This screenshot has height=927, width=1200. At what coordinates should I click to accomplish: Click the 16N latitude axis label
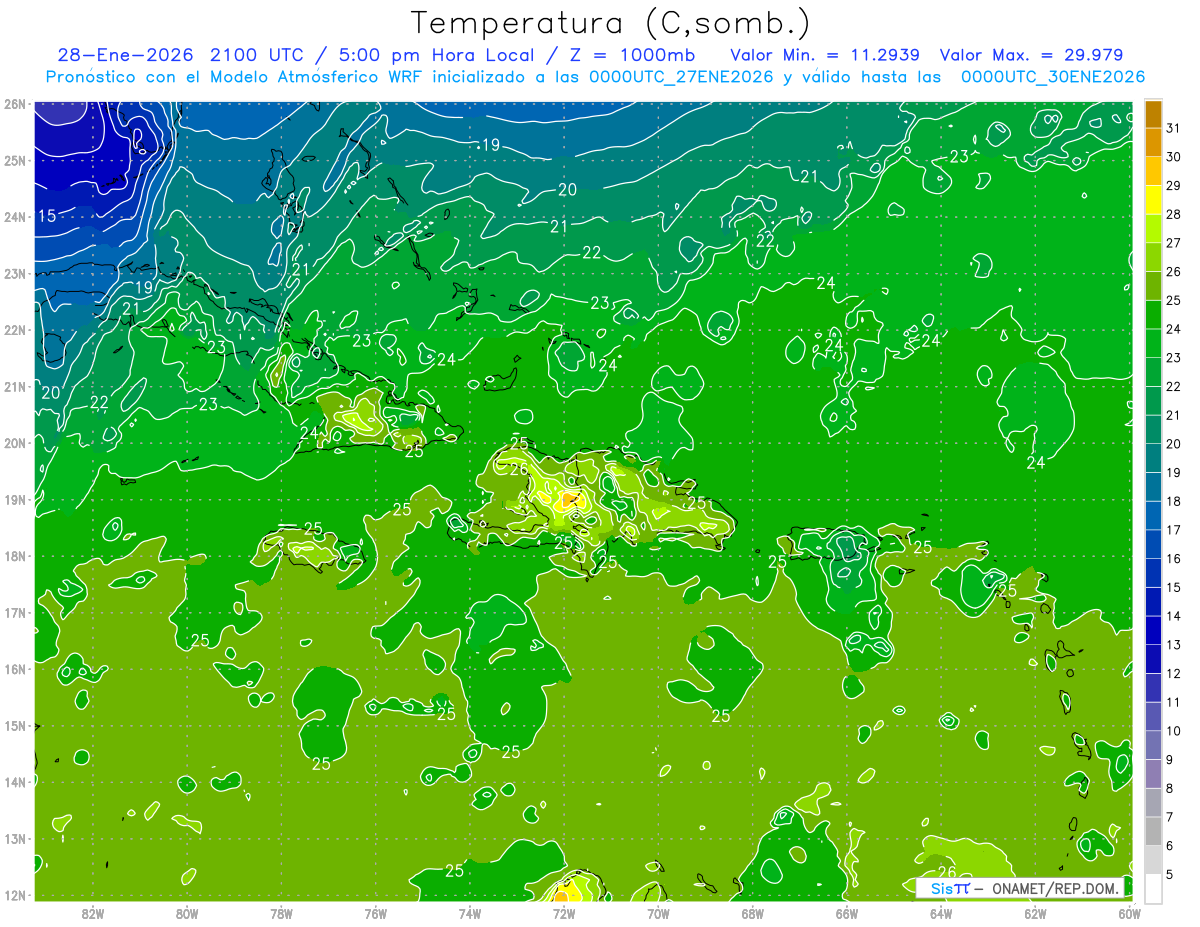[14, 669]
